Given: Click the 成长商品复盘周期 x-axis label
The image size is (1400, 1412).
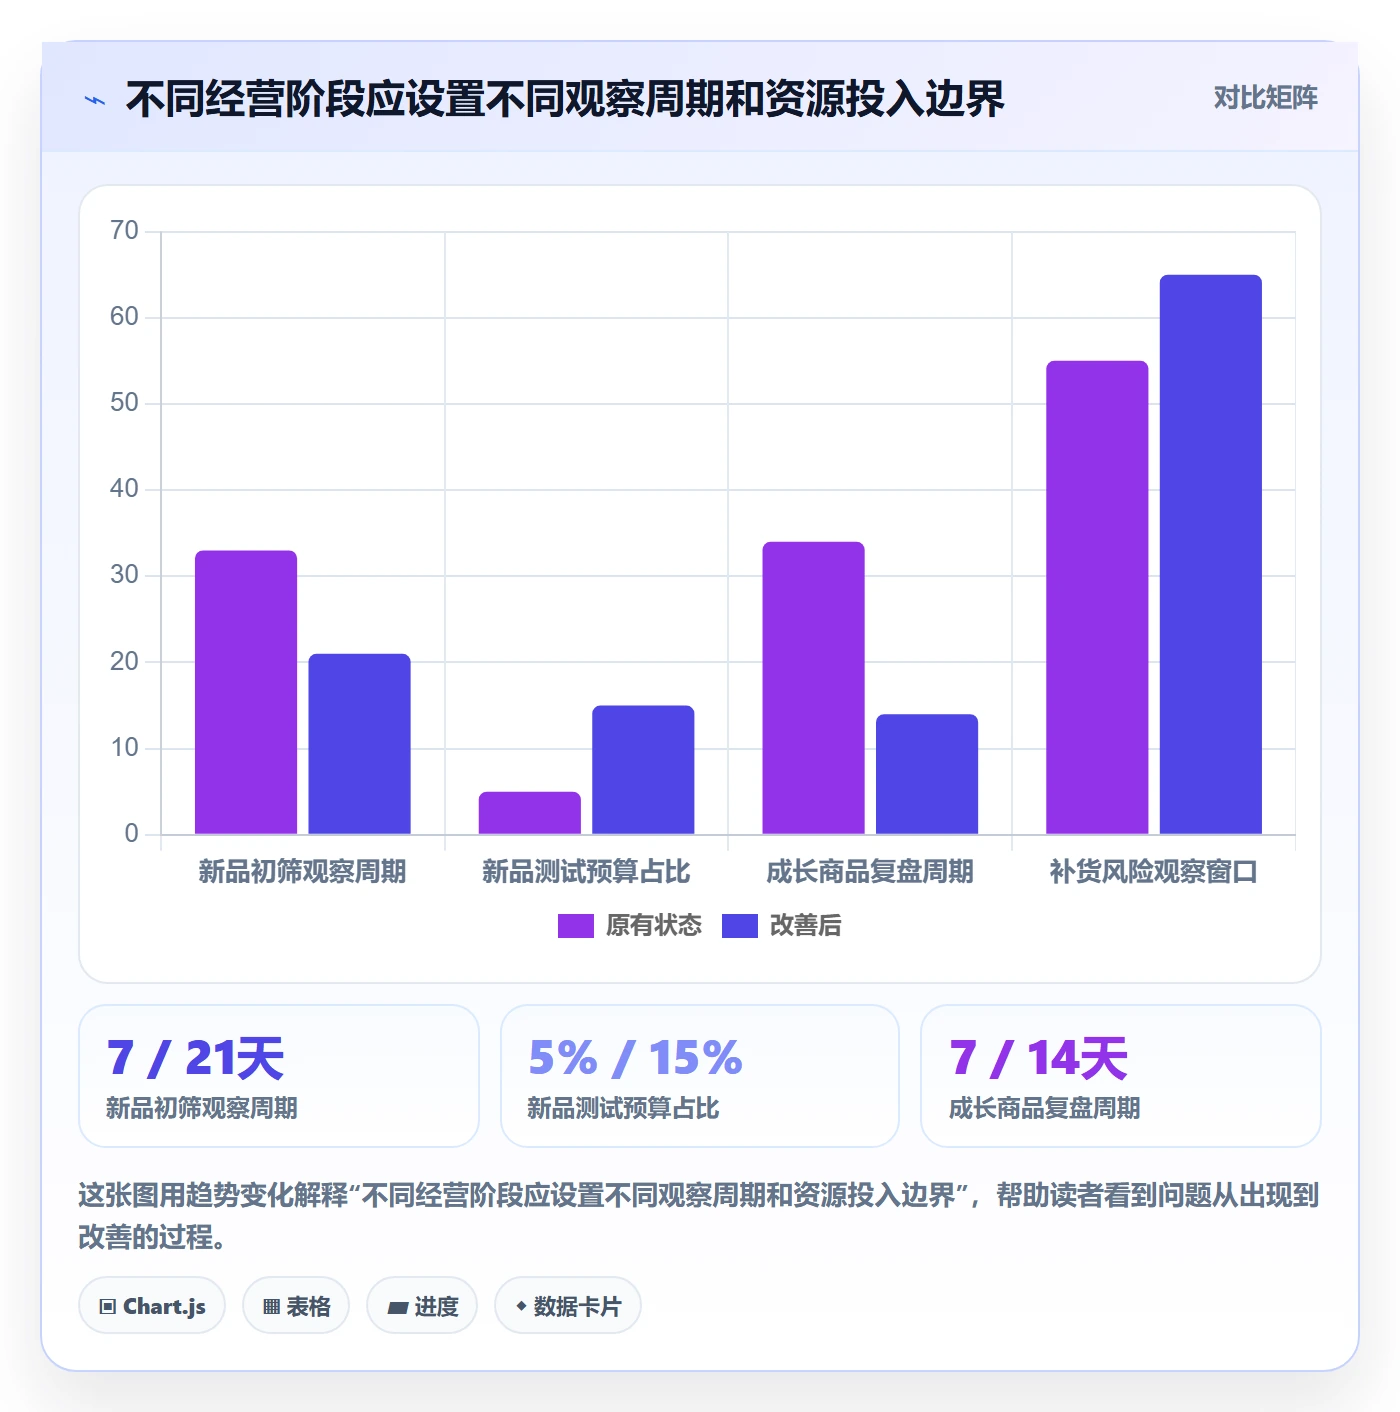Looking at the screenshot, I should tap(870, 872).
